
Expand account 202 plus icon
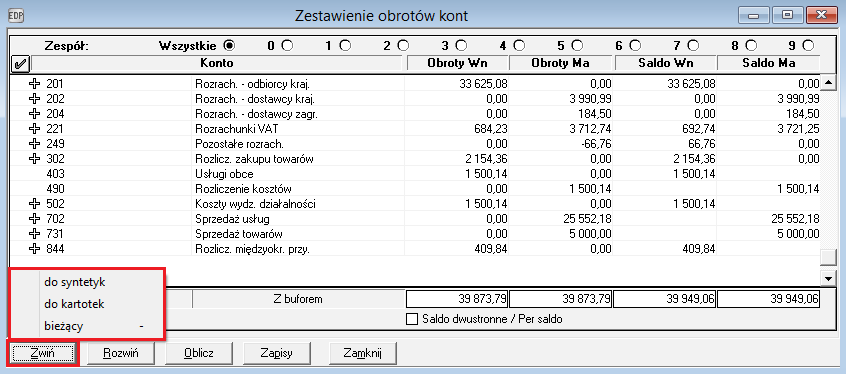(35, 99)
